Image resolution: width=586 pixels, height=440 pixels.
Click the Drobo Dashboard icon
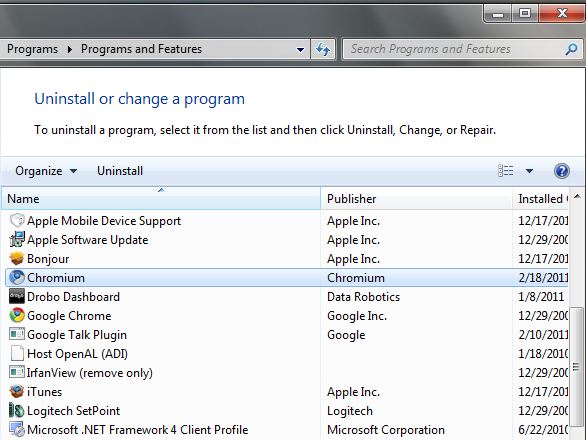click(17, 296)
